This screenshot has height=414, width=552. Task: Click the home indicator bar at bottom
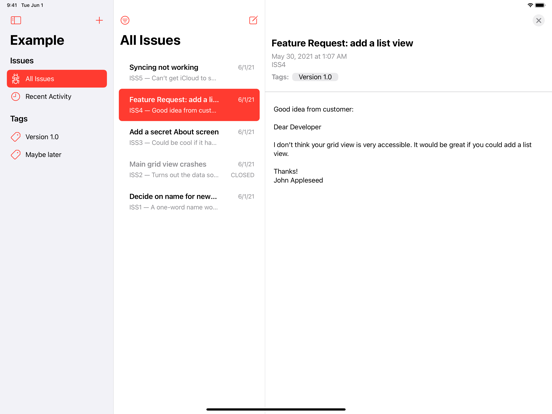click(x=276, y=409)
